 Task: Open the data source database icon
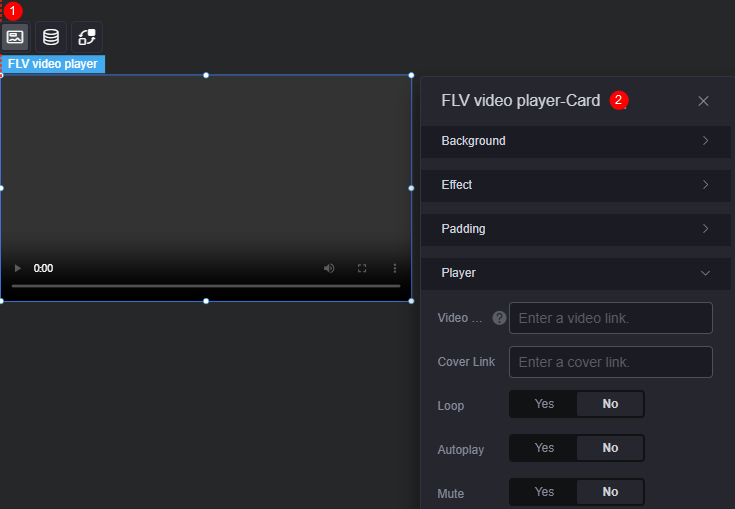(51, 37)
